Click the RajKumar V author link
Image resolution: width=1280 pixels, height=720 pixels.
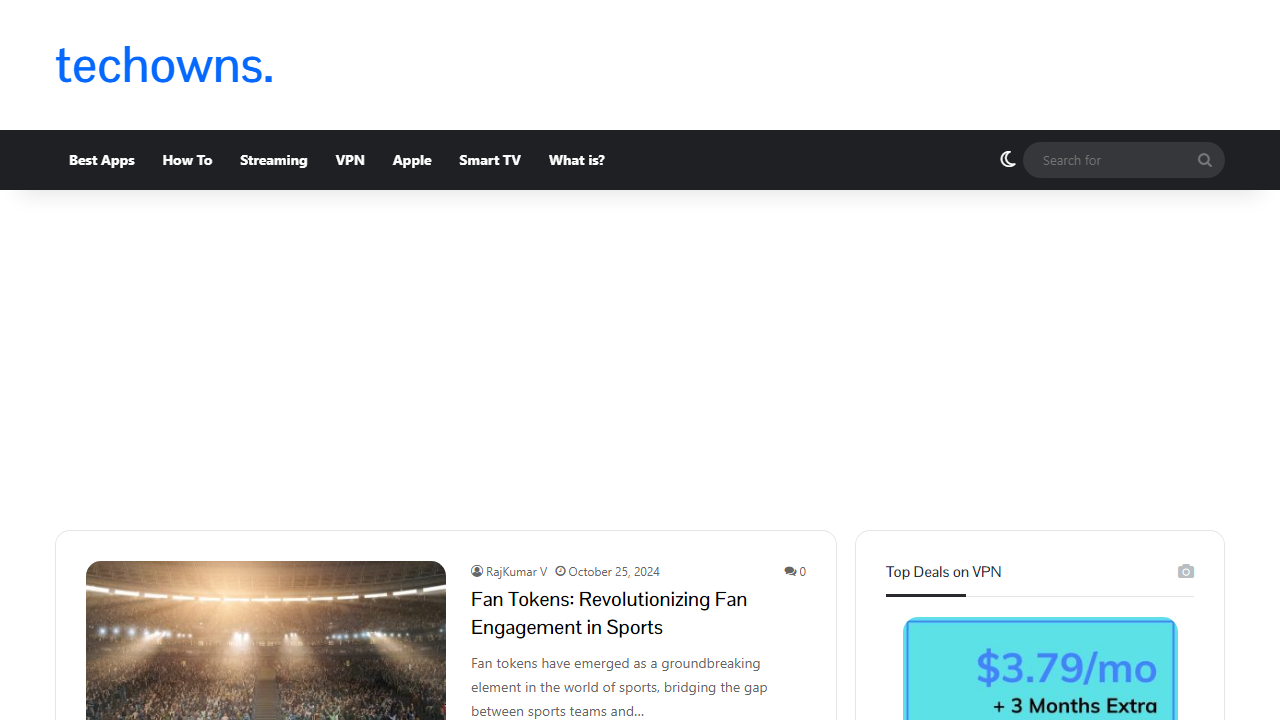click(515, 571)
